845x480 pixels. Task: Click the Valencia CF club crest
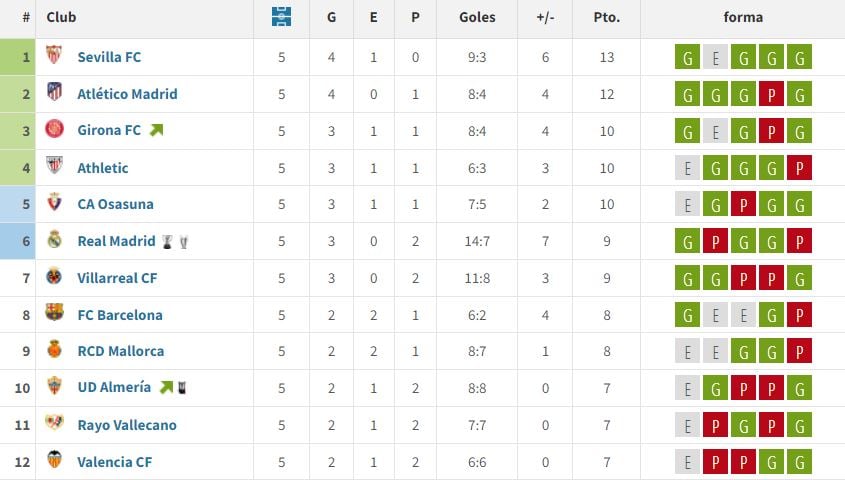tap(54, 461)
